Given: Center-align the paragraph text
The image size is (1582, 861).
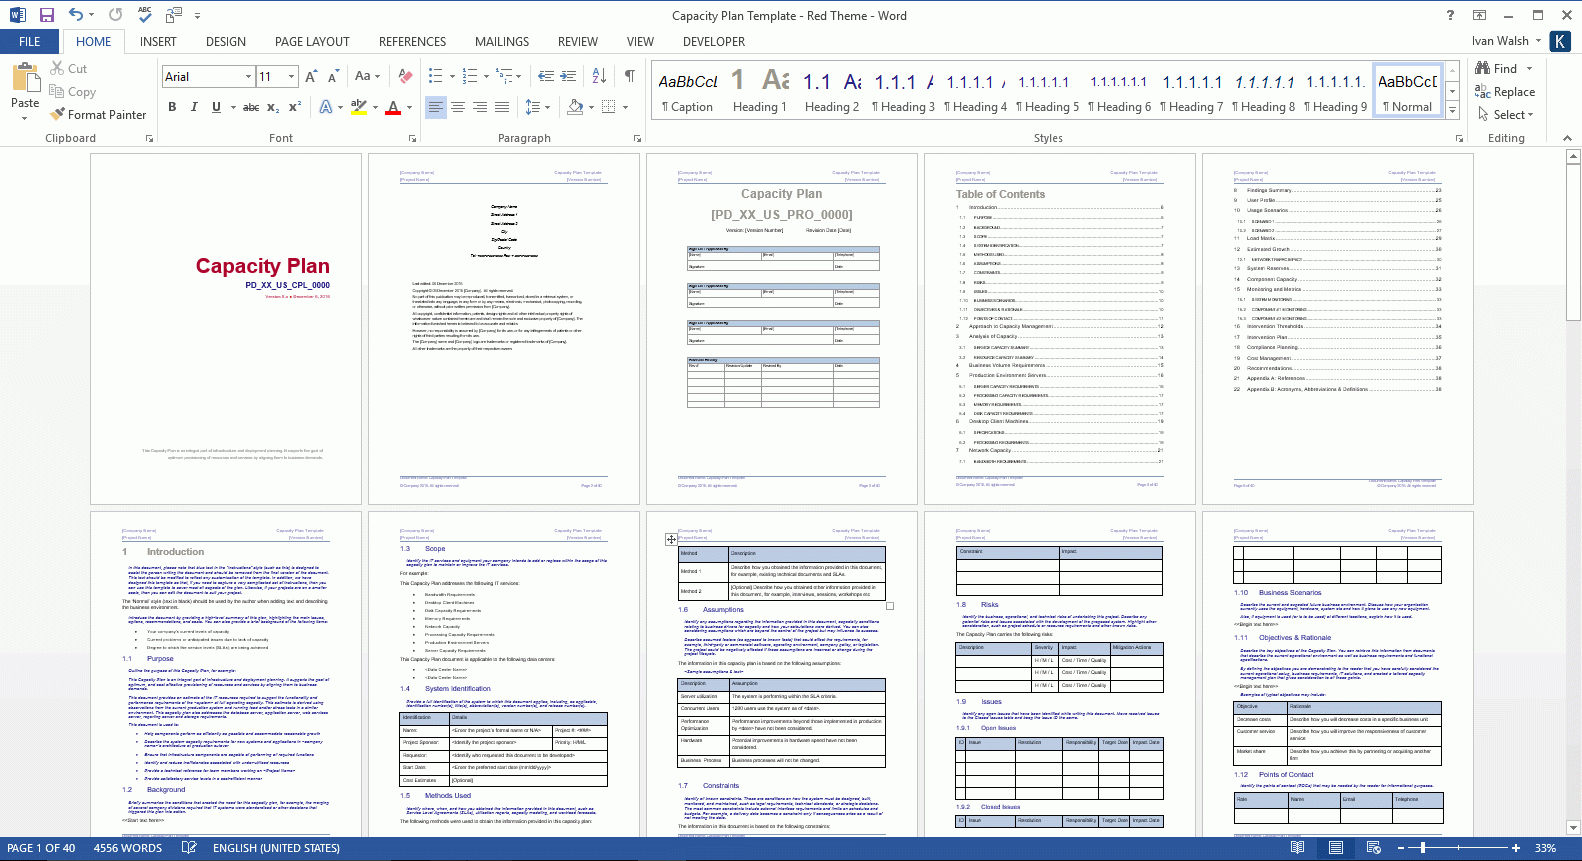Looking at the screenshot, I should [458, 107].
